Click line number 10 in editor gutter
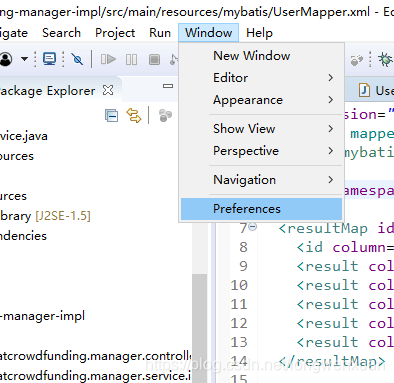Viewport: 394px width, 383px height. tap(239, 285)
